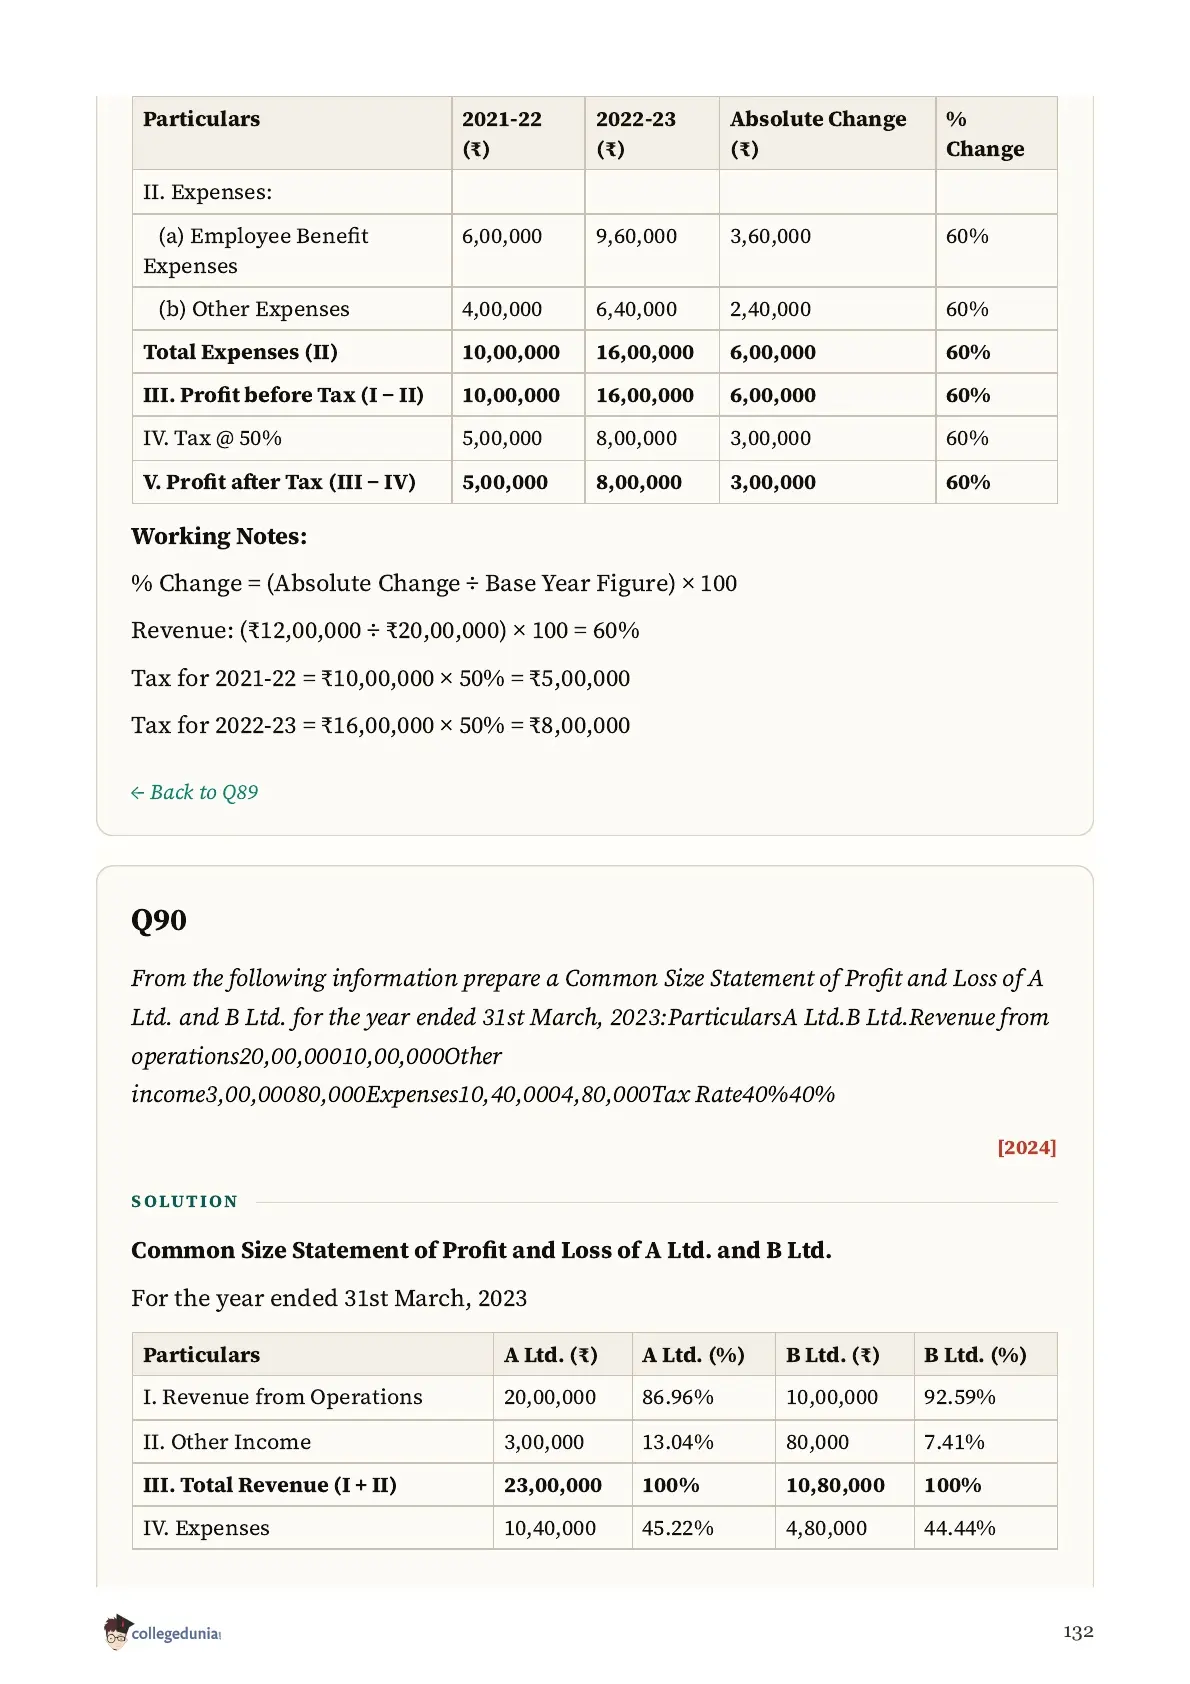Select the A Ltd. (%) column header
Viewport: 1190px width, 1684px height.
coord(693,1355)
